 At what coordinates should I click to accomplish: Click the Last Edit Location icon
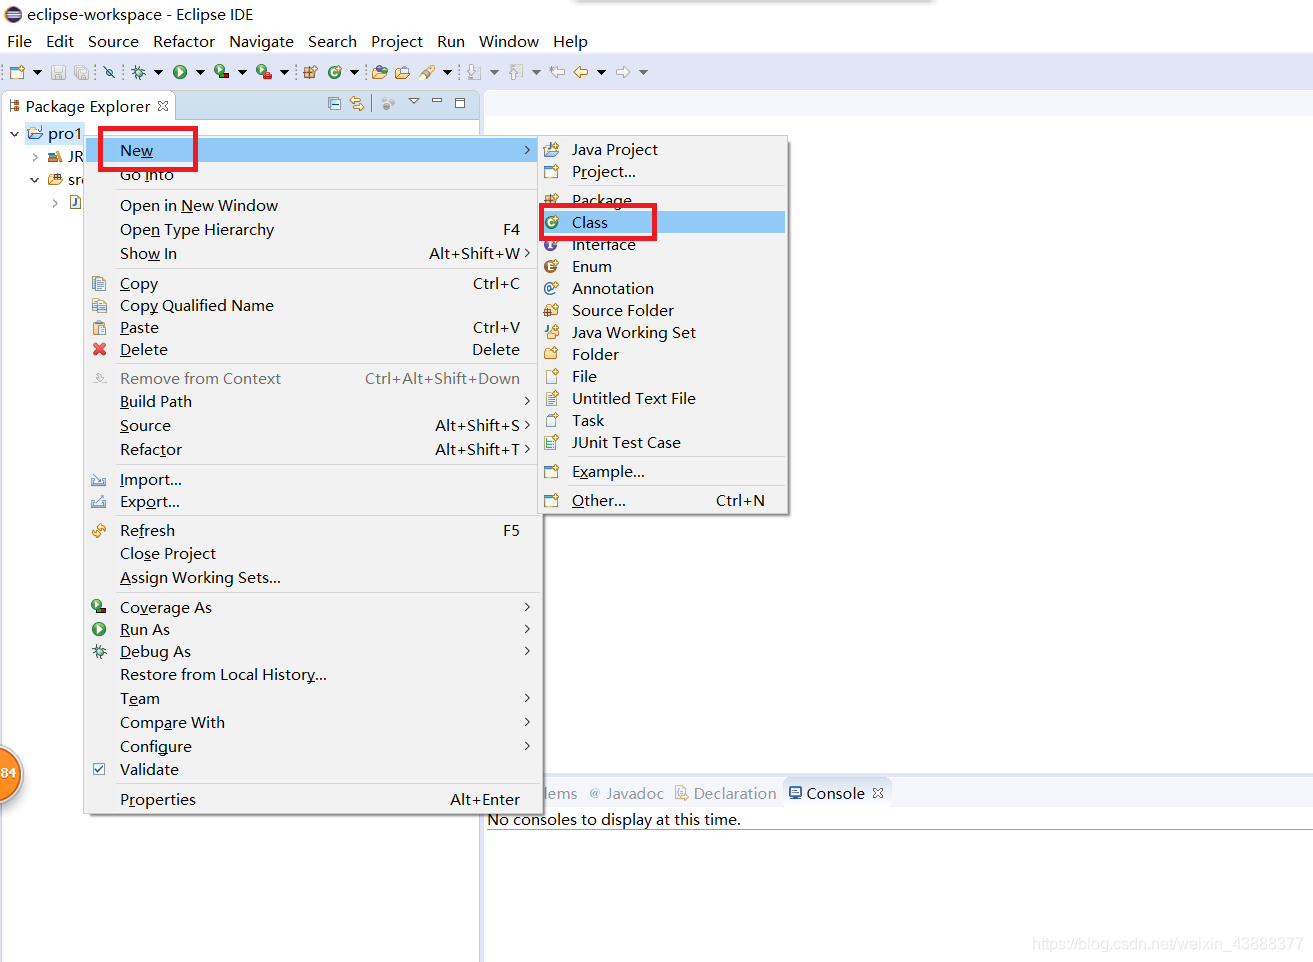(x=557, y=72)
